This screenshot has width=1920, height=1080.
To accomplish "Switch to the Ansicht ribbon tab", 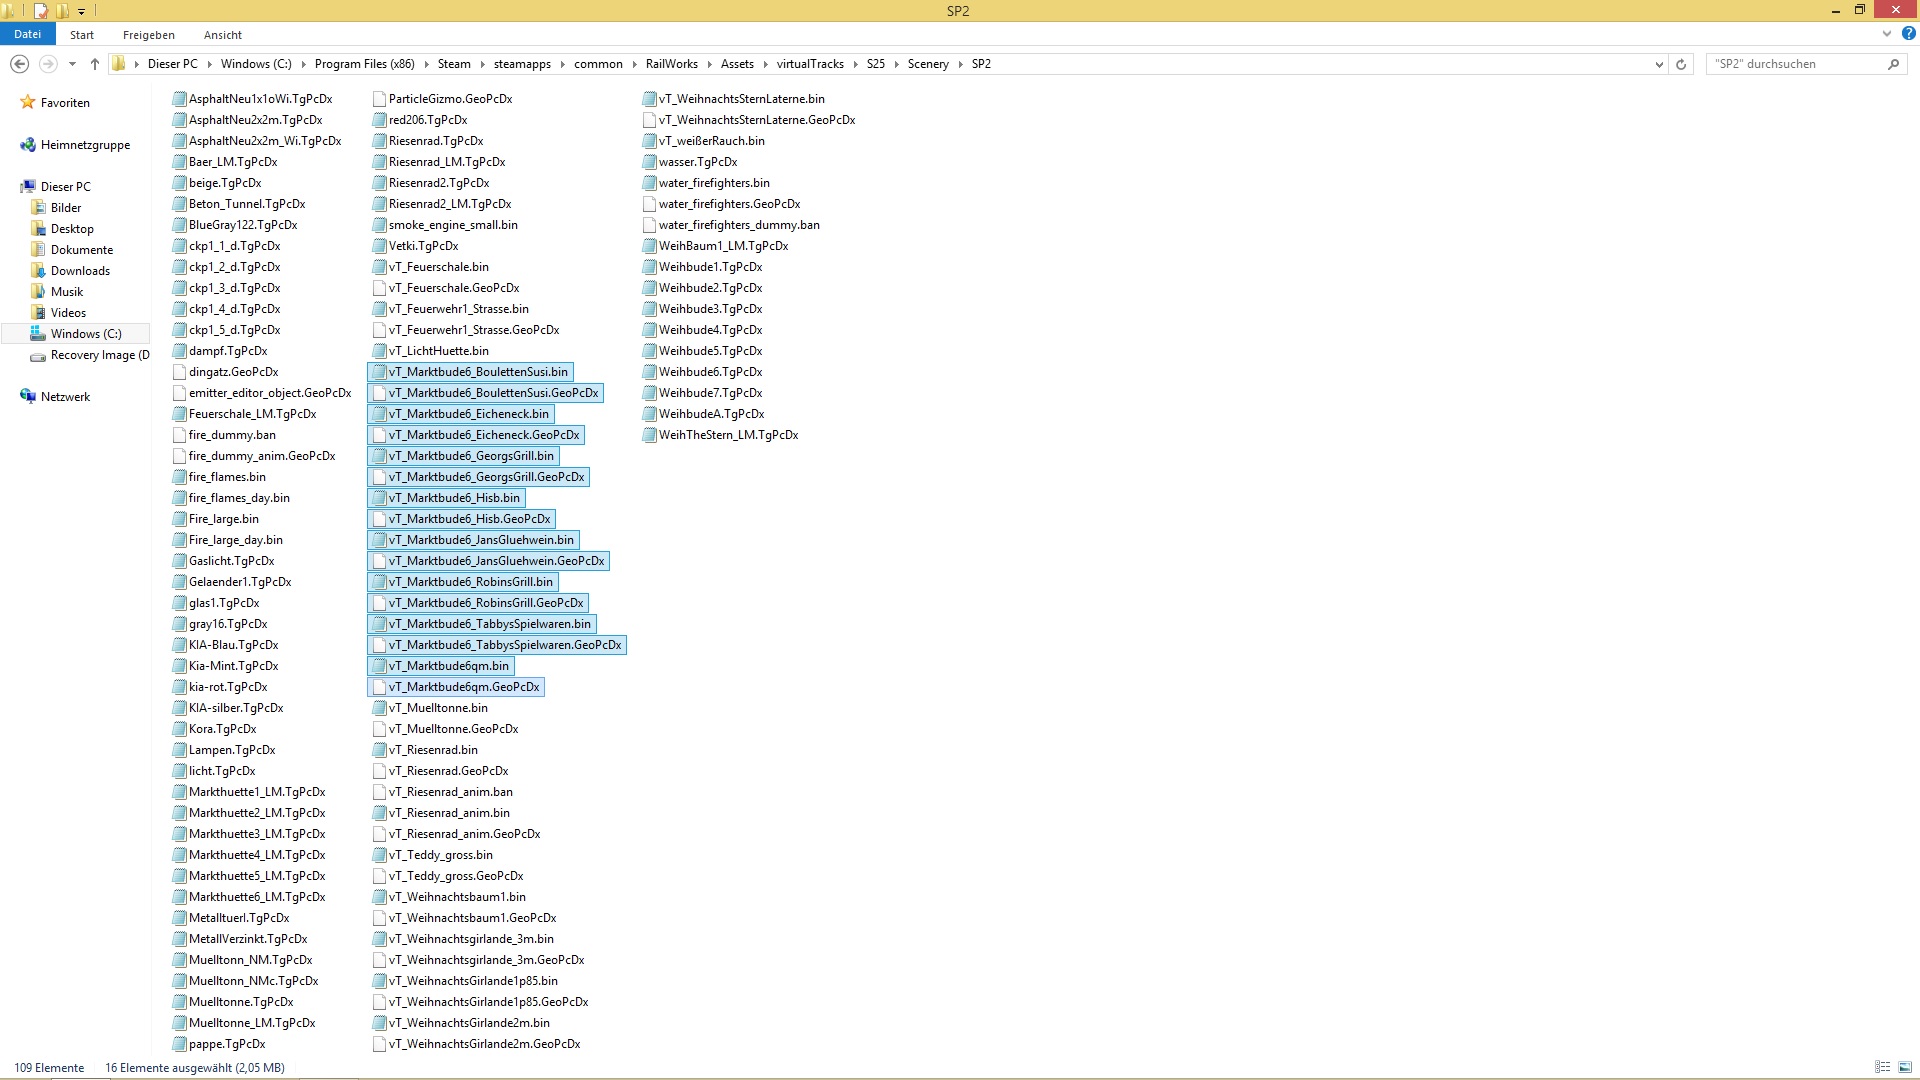I will 222,35.
